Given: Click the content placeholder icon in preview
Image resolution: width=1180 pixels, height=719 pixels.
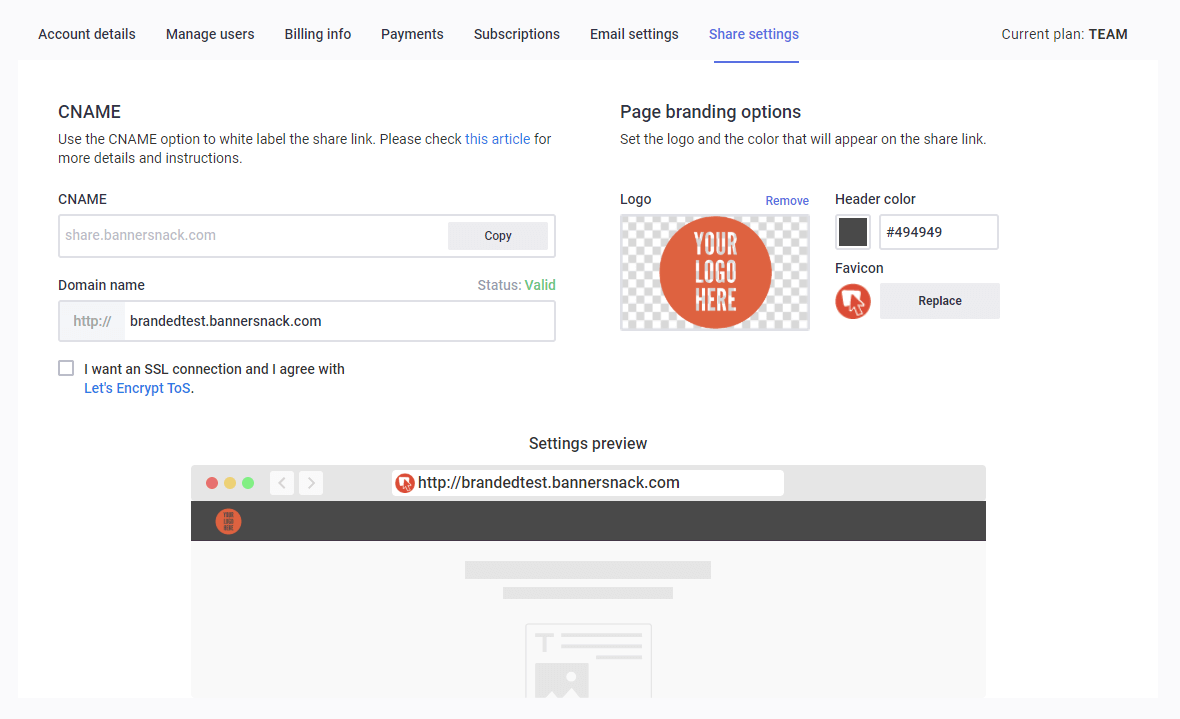Looking at the screenshot, I should (588, 660).
